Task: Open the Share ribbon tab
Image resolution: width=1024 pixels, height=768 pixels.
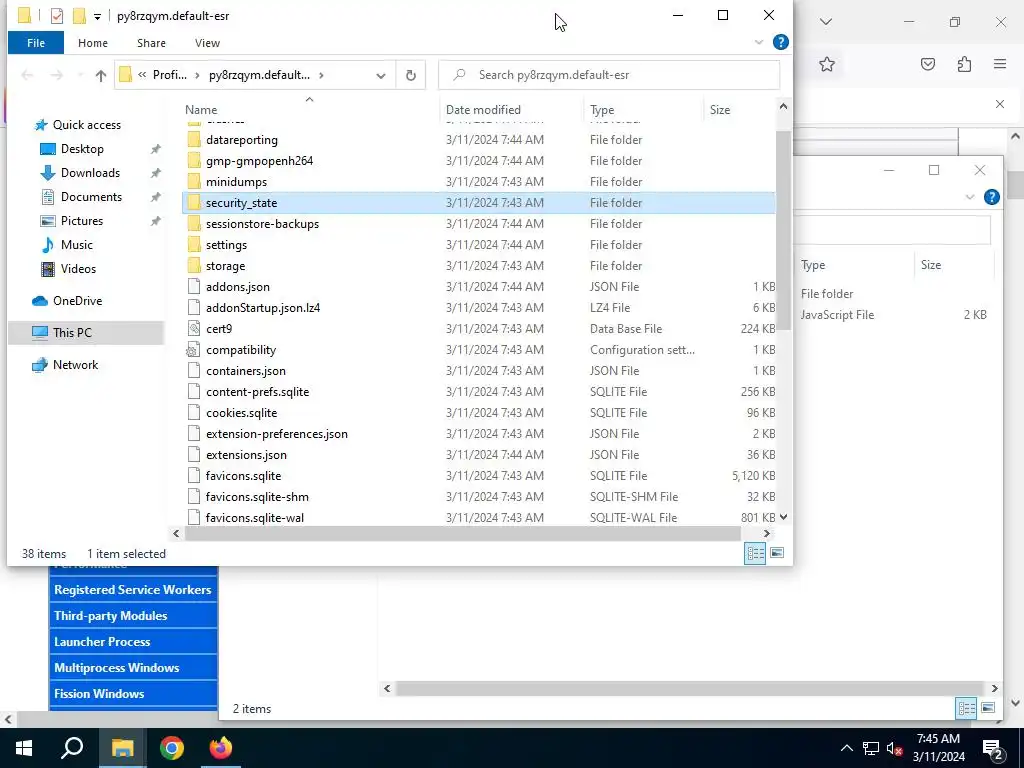Action: point(151,43)
